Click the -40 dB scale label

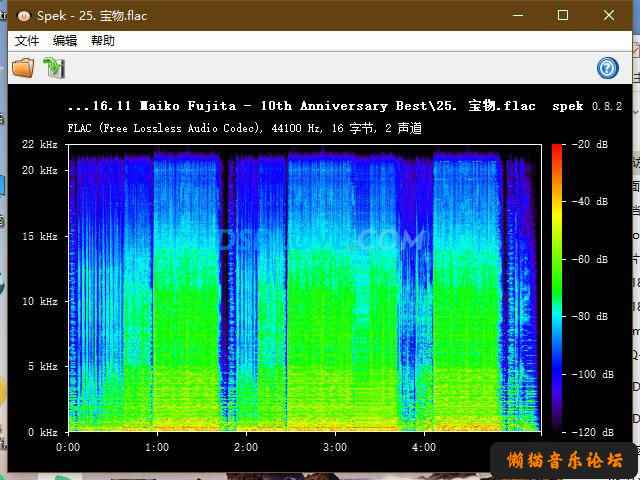click(x=590, y=201)
